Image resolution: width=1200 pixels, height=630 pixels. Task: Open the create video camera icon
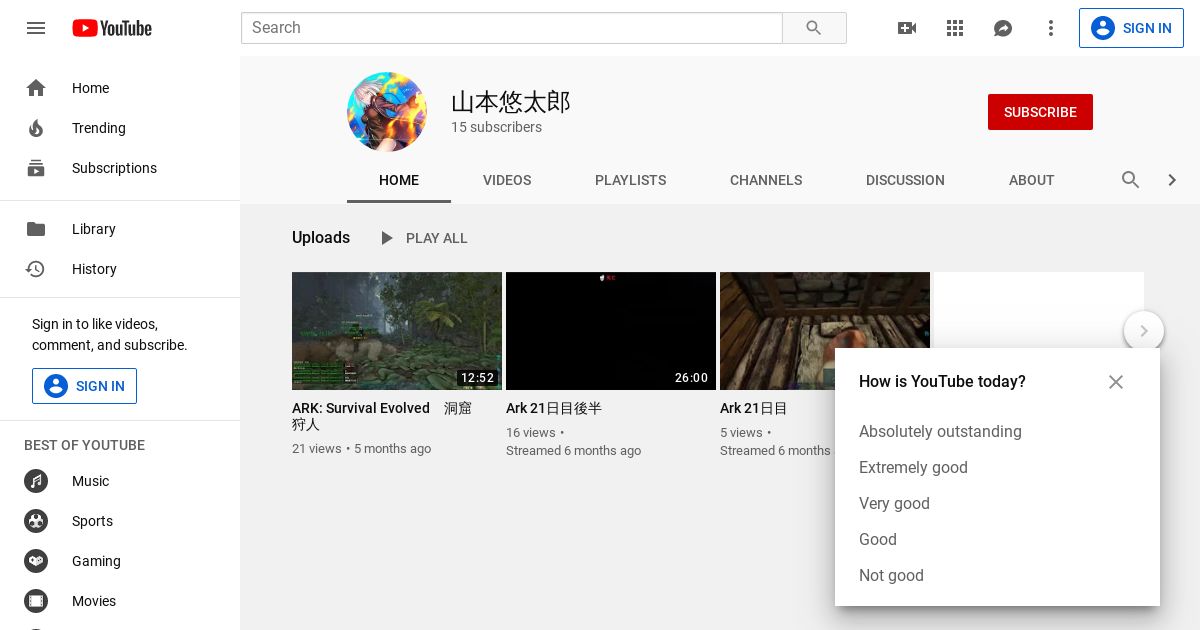click(x=907, y=28)
